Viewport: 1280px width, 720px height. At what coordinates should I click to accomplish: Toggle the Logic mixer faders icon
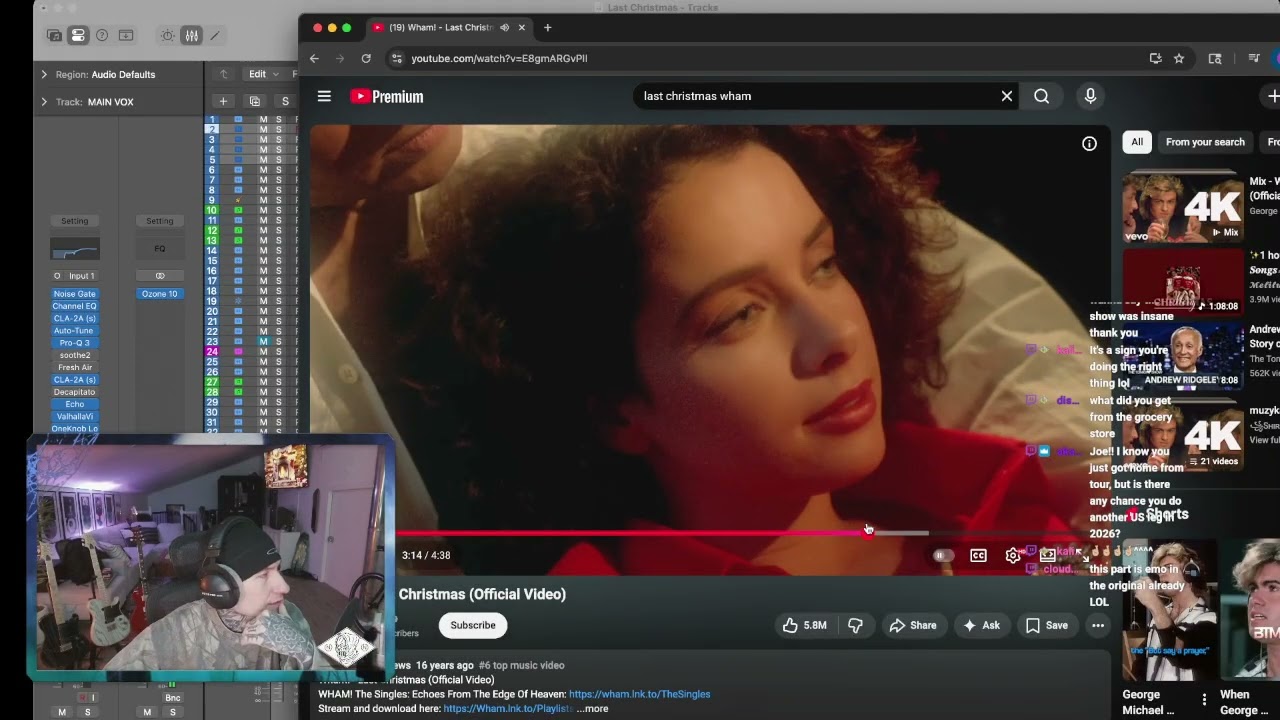point(191,36)
